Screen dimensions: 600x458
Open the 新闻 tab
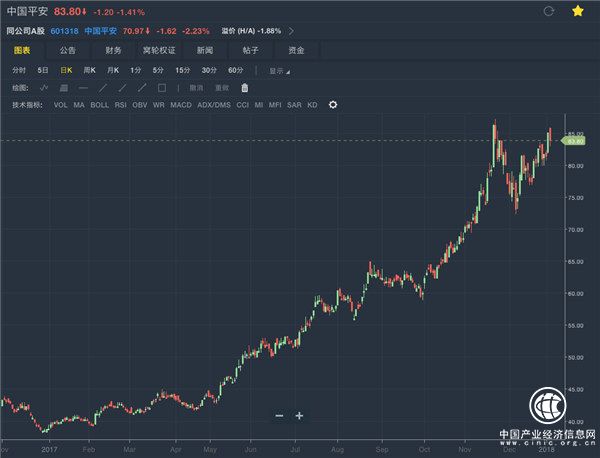205,49
